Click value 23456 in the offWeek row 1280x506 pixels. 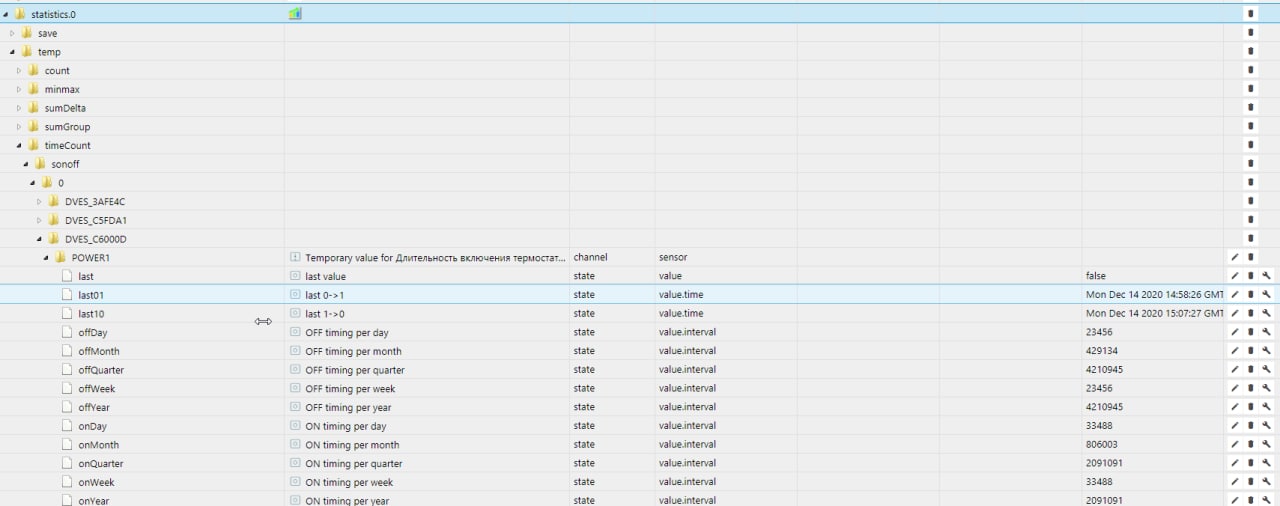pos(1099,388)
